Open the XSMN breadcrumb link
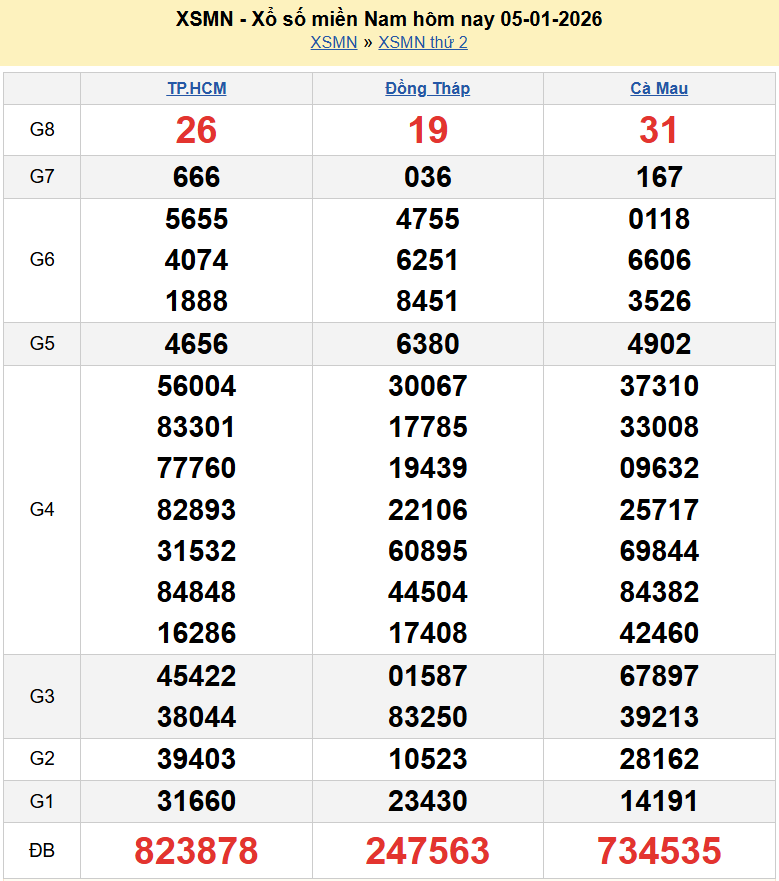The height and width of the screenshot is (881, 779). click(333, 43)
